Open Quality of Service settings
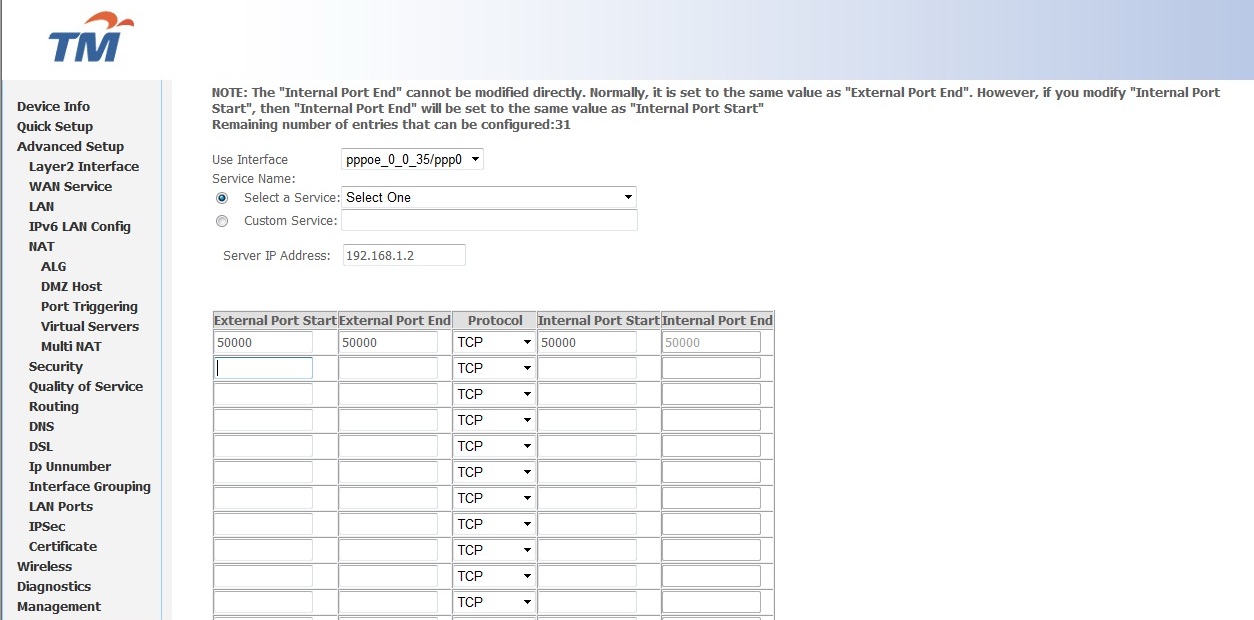Image resolution: width=1254 pixels, height=620 pixels. 86,386
